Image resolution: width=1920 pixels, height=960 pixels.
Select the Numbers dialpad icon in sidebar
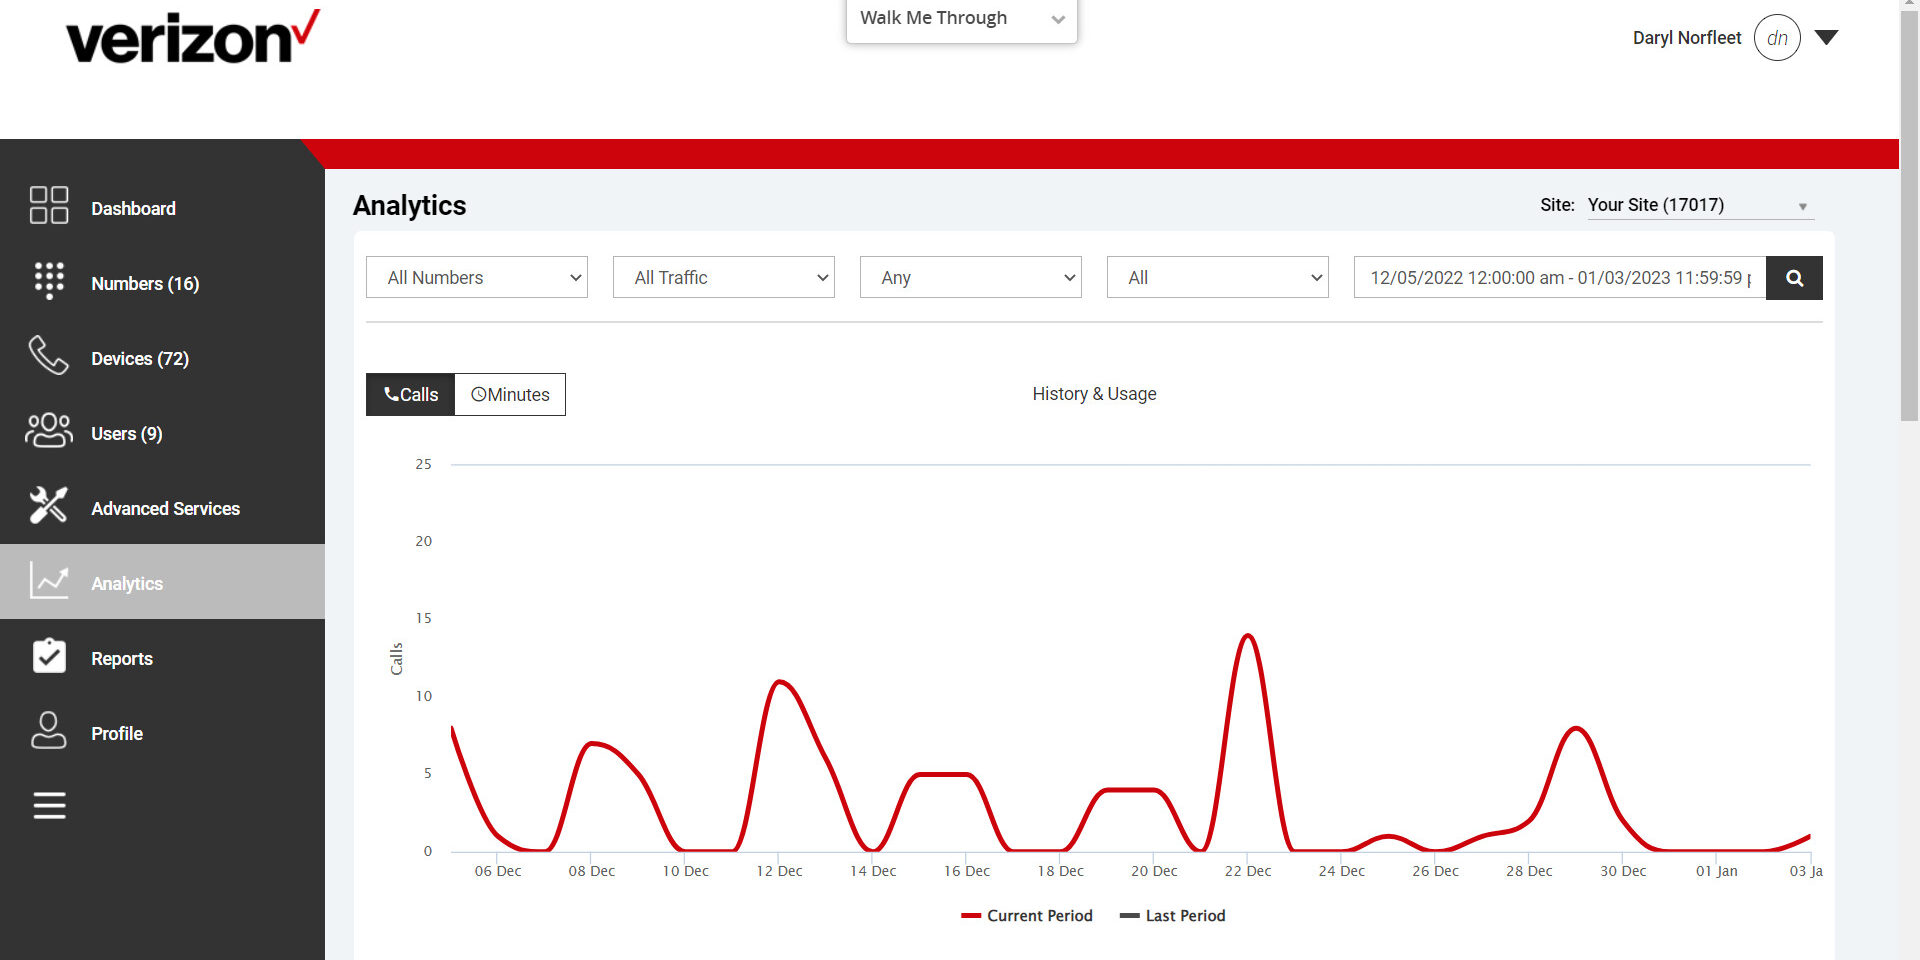pyautogui.click(x=48, y=281)
